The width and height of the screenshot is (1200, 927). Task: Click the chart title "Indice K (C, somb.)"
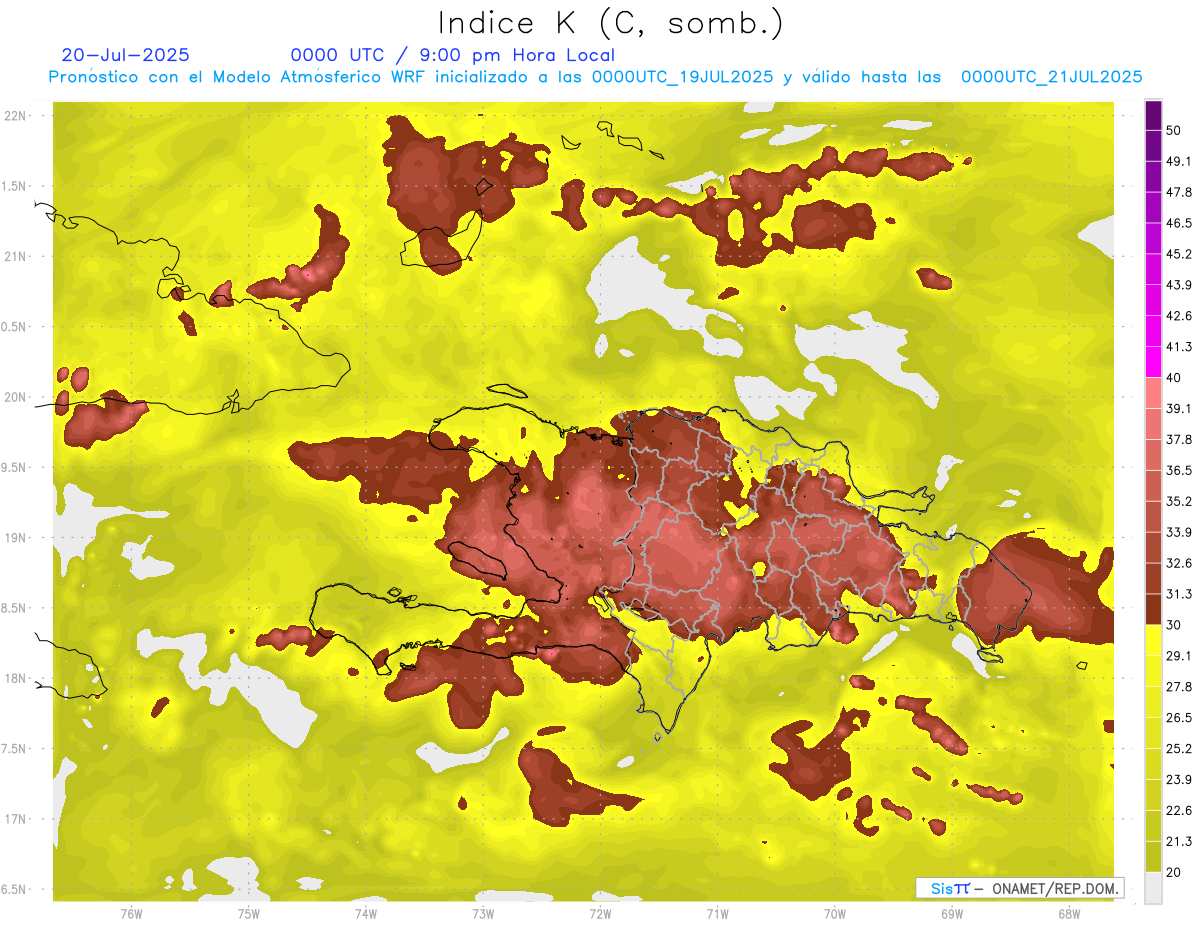(610, 23)
